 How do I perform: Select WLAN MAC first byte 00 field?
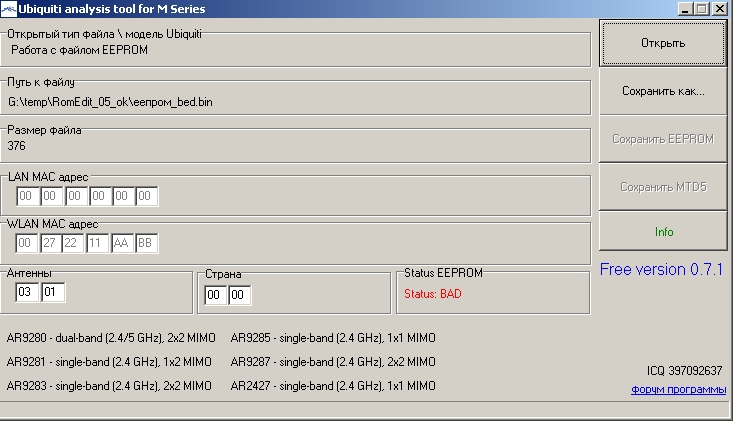click(x=26, y=243)
